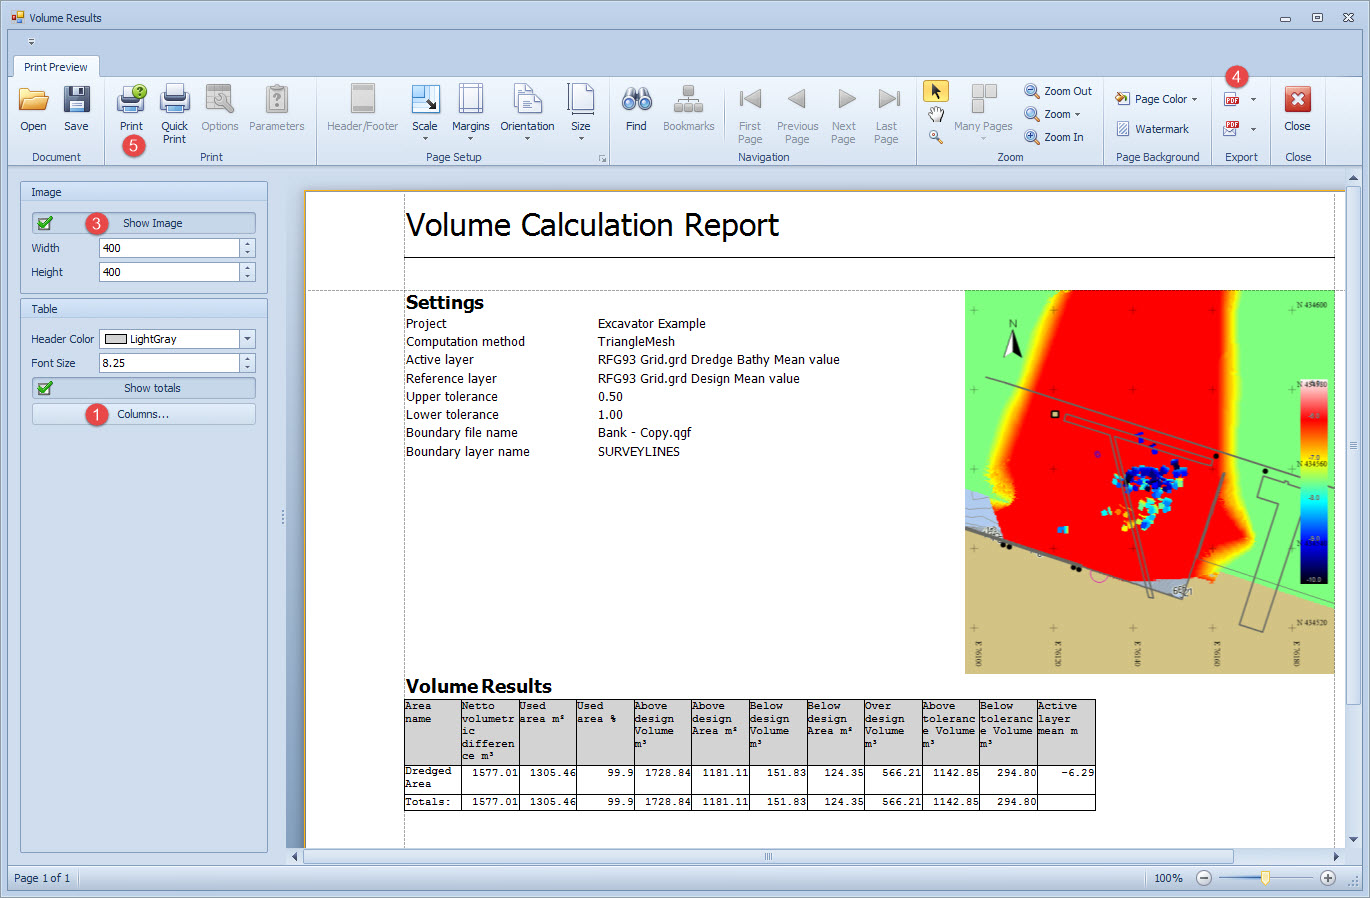
Task: Click the red Close preview button
Action: click(1297, 100)
